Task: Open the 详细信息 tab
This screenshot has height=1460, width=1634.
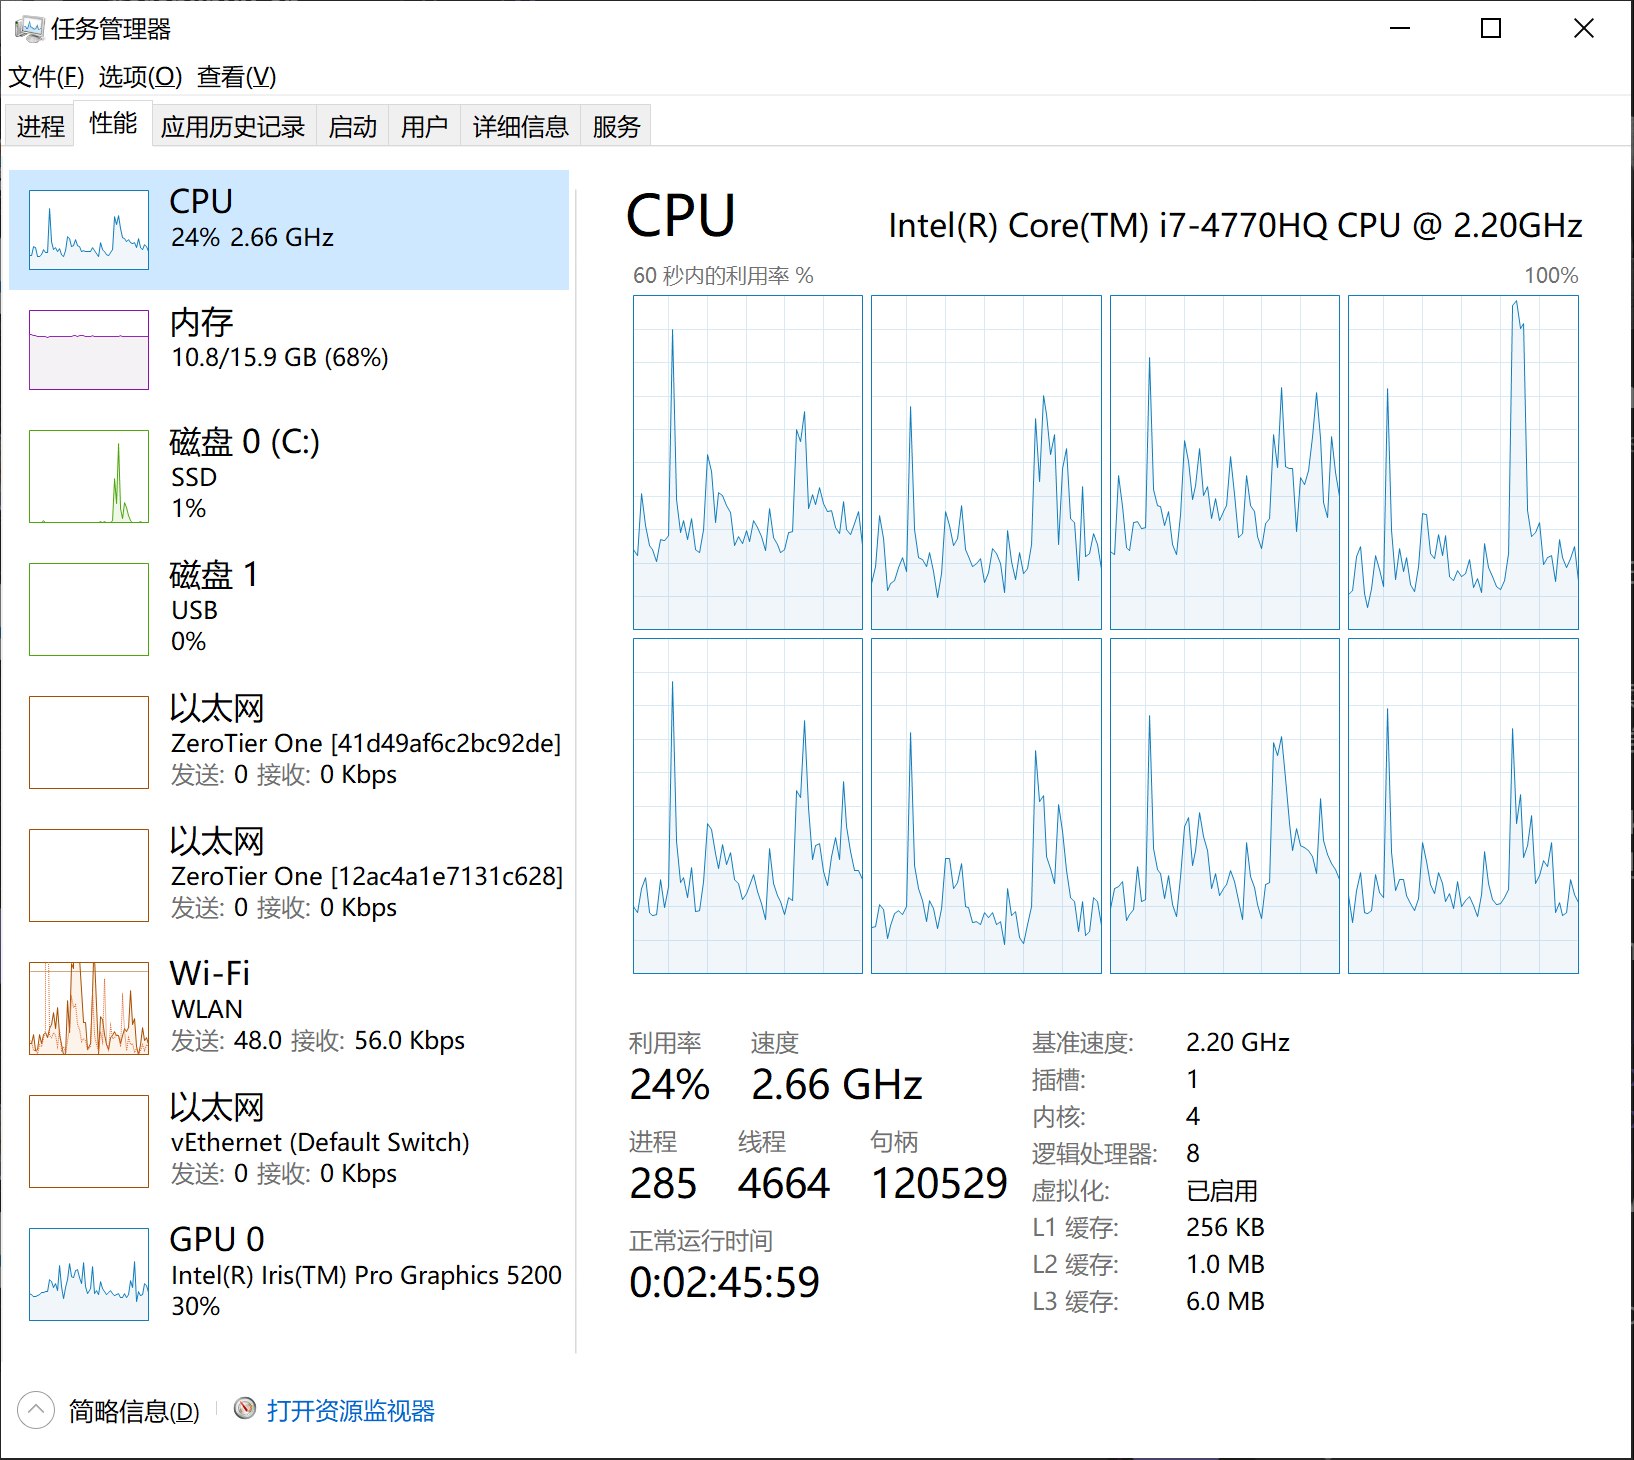Action: pyautogui.click(x=520, y=127)
